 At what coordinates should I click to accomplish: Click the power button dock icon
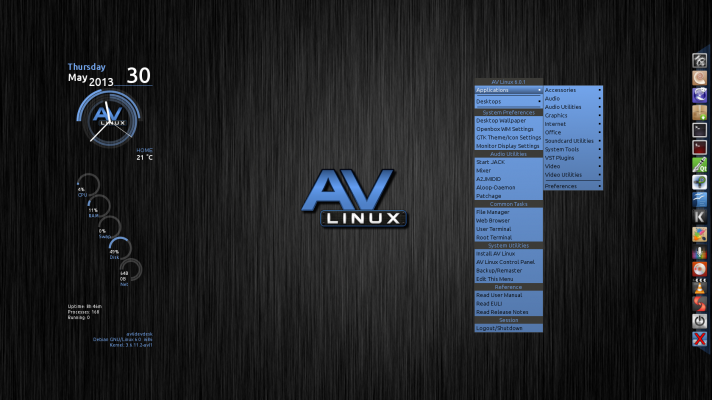[x=699, y=321]
